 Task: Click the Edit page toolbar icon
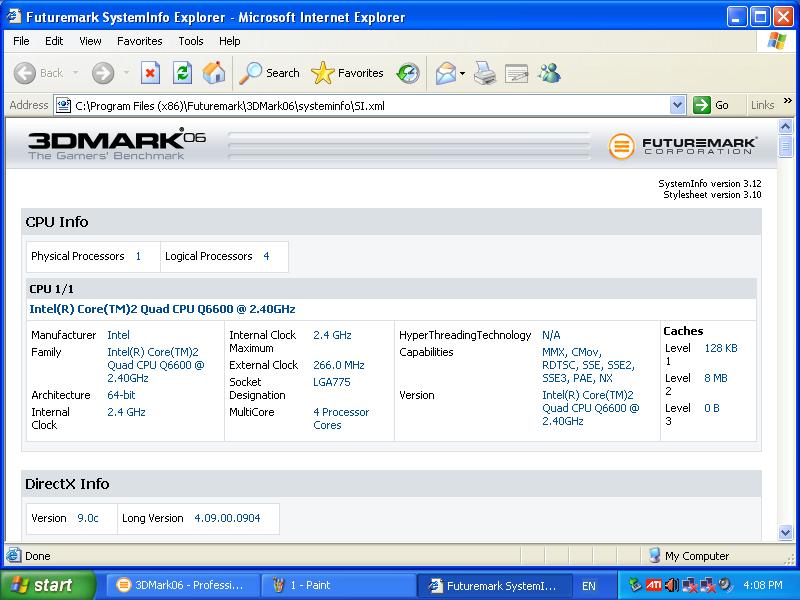516,73
